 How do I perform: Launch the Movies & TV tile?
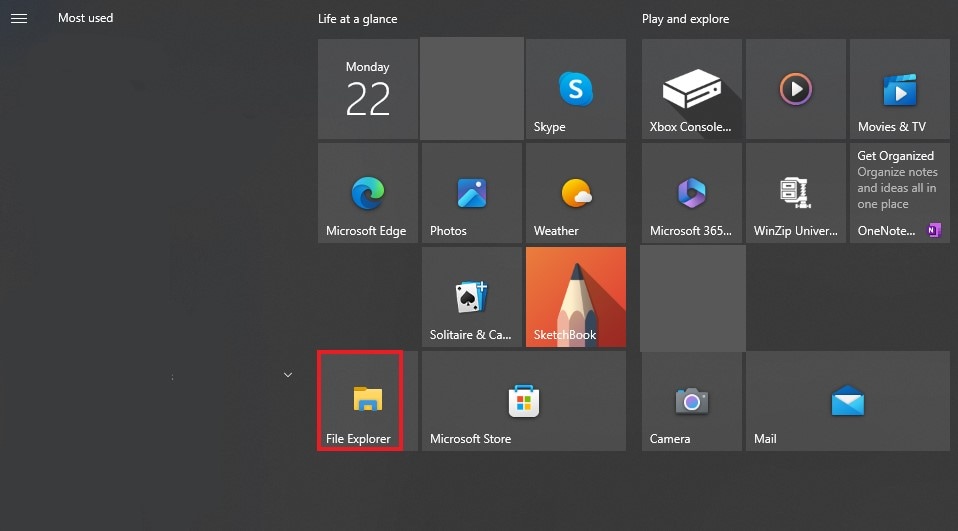tap(899, 89)
